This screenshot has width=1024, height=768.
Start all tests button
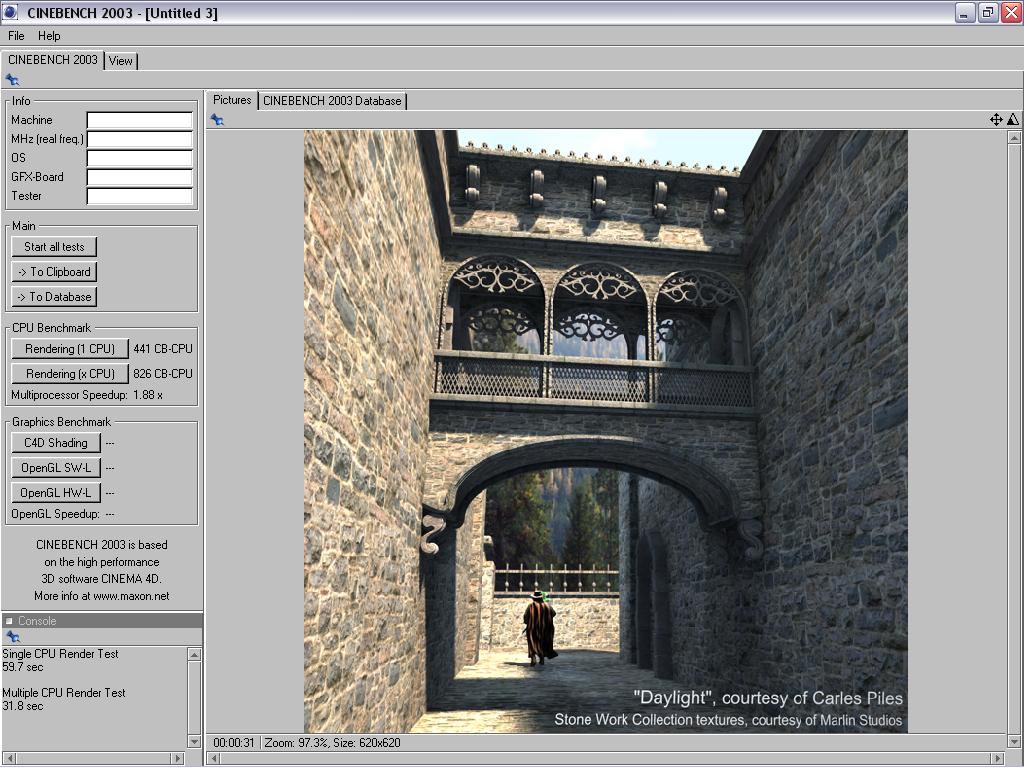coord(54,247)
